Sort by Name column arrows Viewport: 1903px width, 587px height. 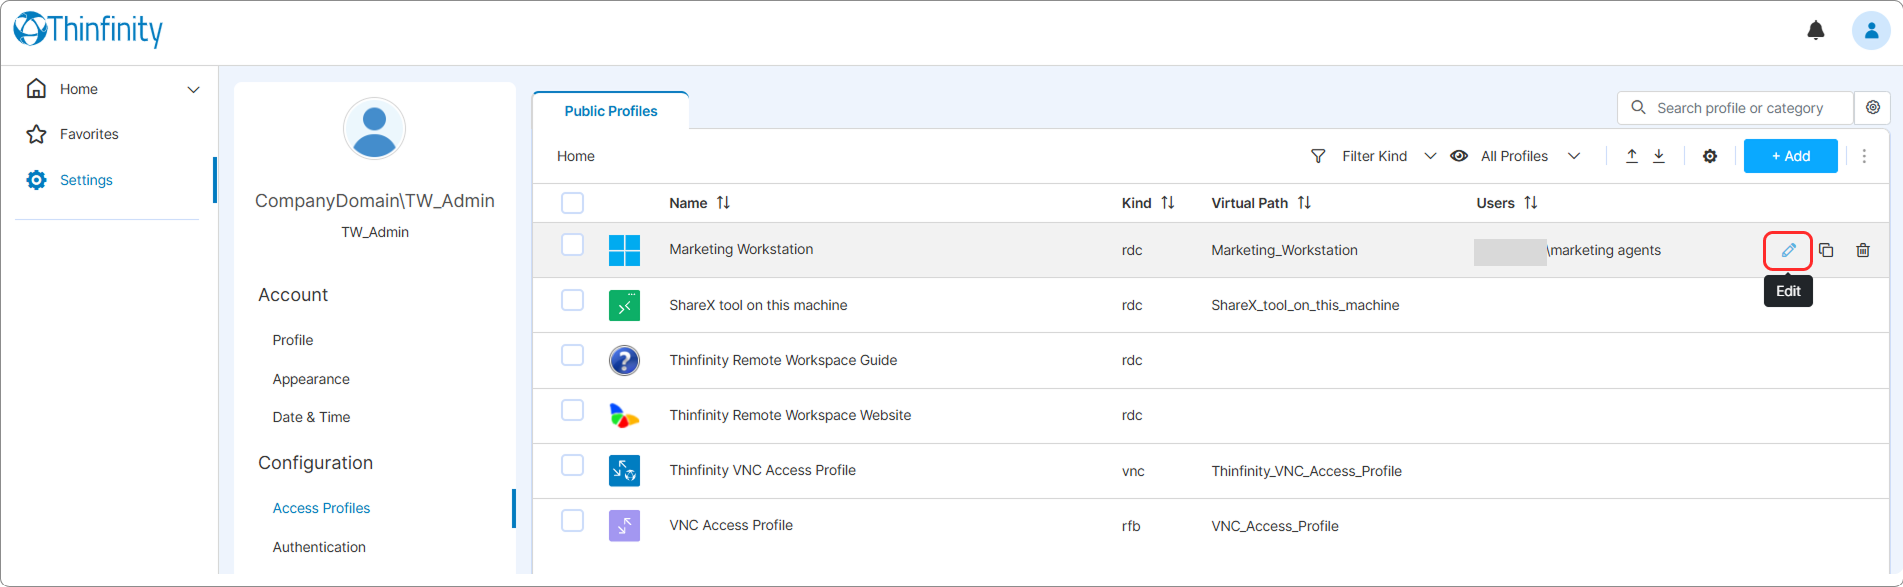click(x=723, y=203)
